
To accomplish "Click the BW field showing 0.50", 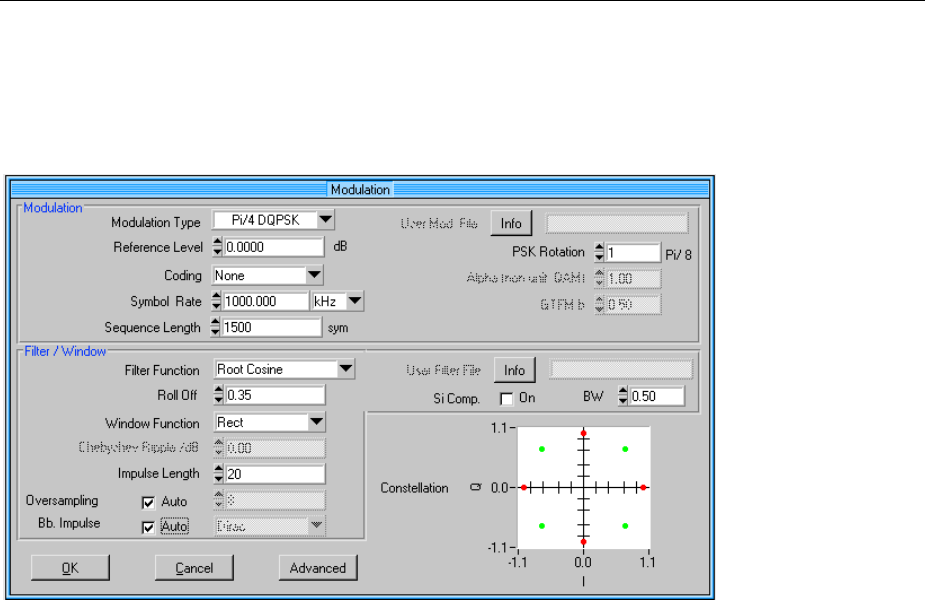I will [x=657, y=396].
